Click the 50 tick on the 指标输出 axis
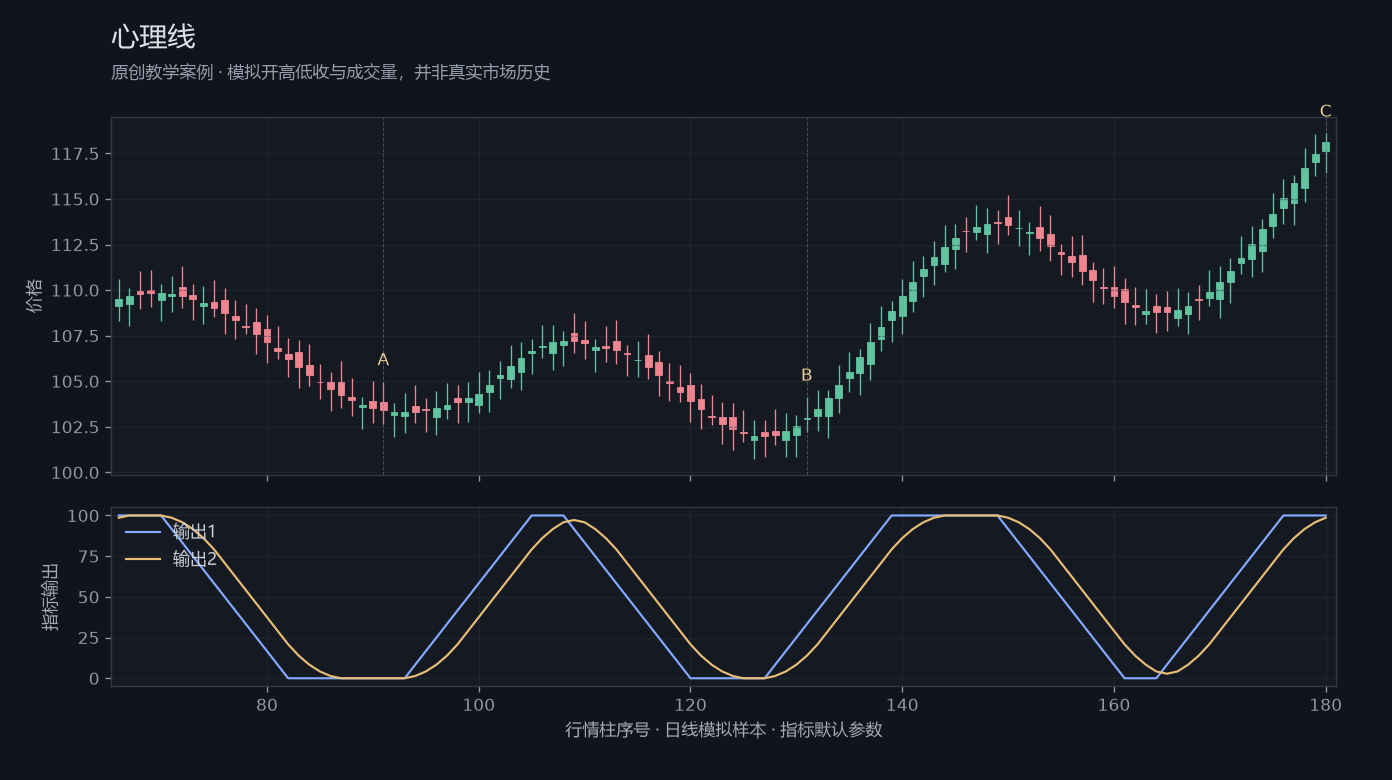The image size is (1392, 780). (89, 597)
